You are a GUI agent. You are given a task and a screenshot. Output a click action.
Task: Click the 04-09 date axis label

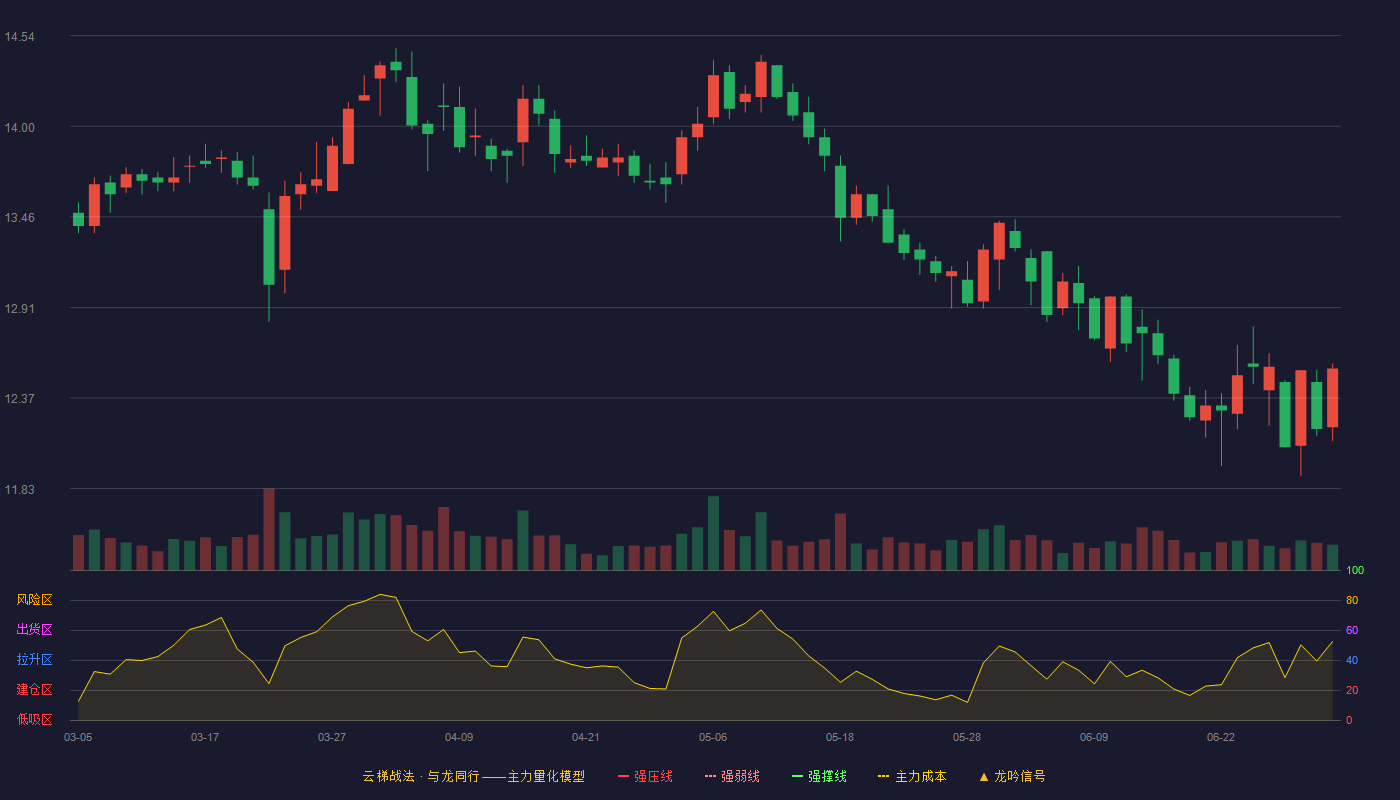point(459,737)
